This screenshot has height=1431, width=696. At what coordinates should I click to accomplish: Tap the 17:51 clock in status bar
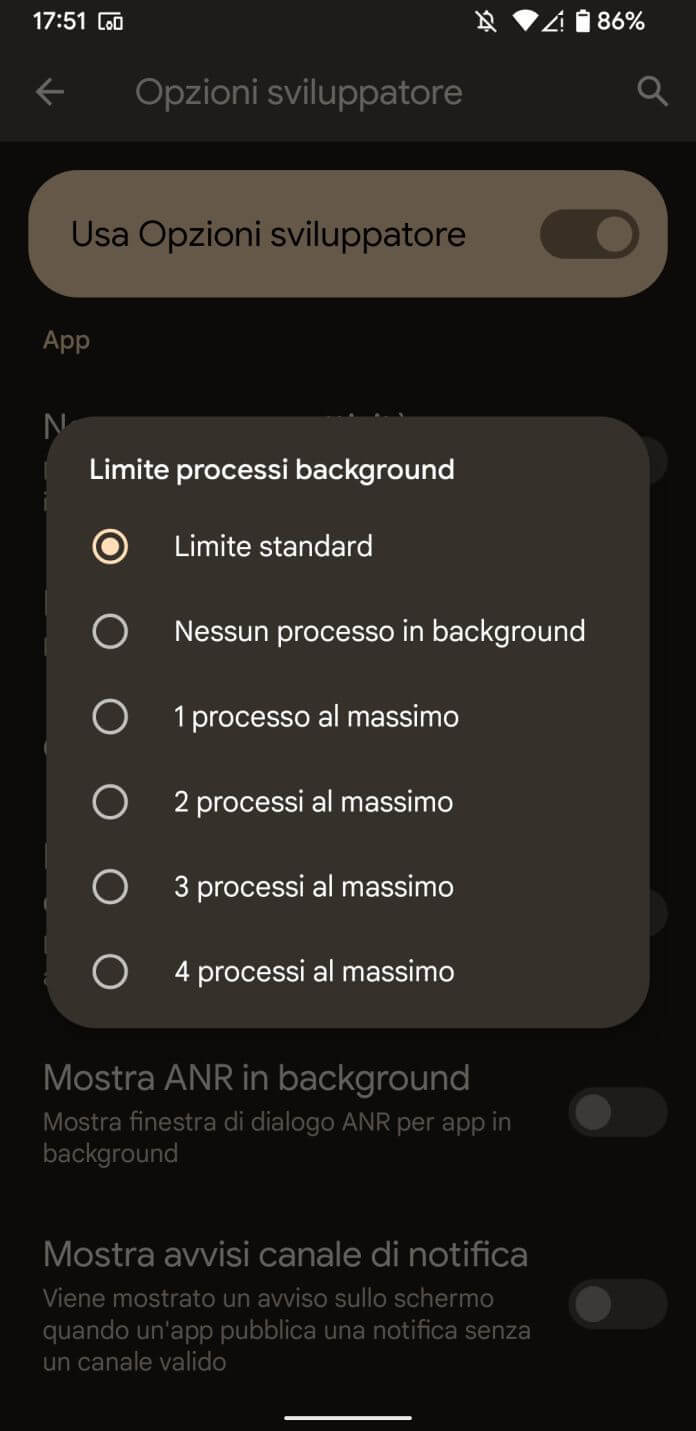point(59,21)
